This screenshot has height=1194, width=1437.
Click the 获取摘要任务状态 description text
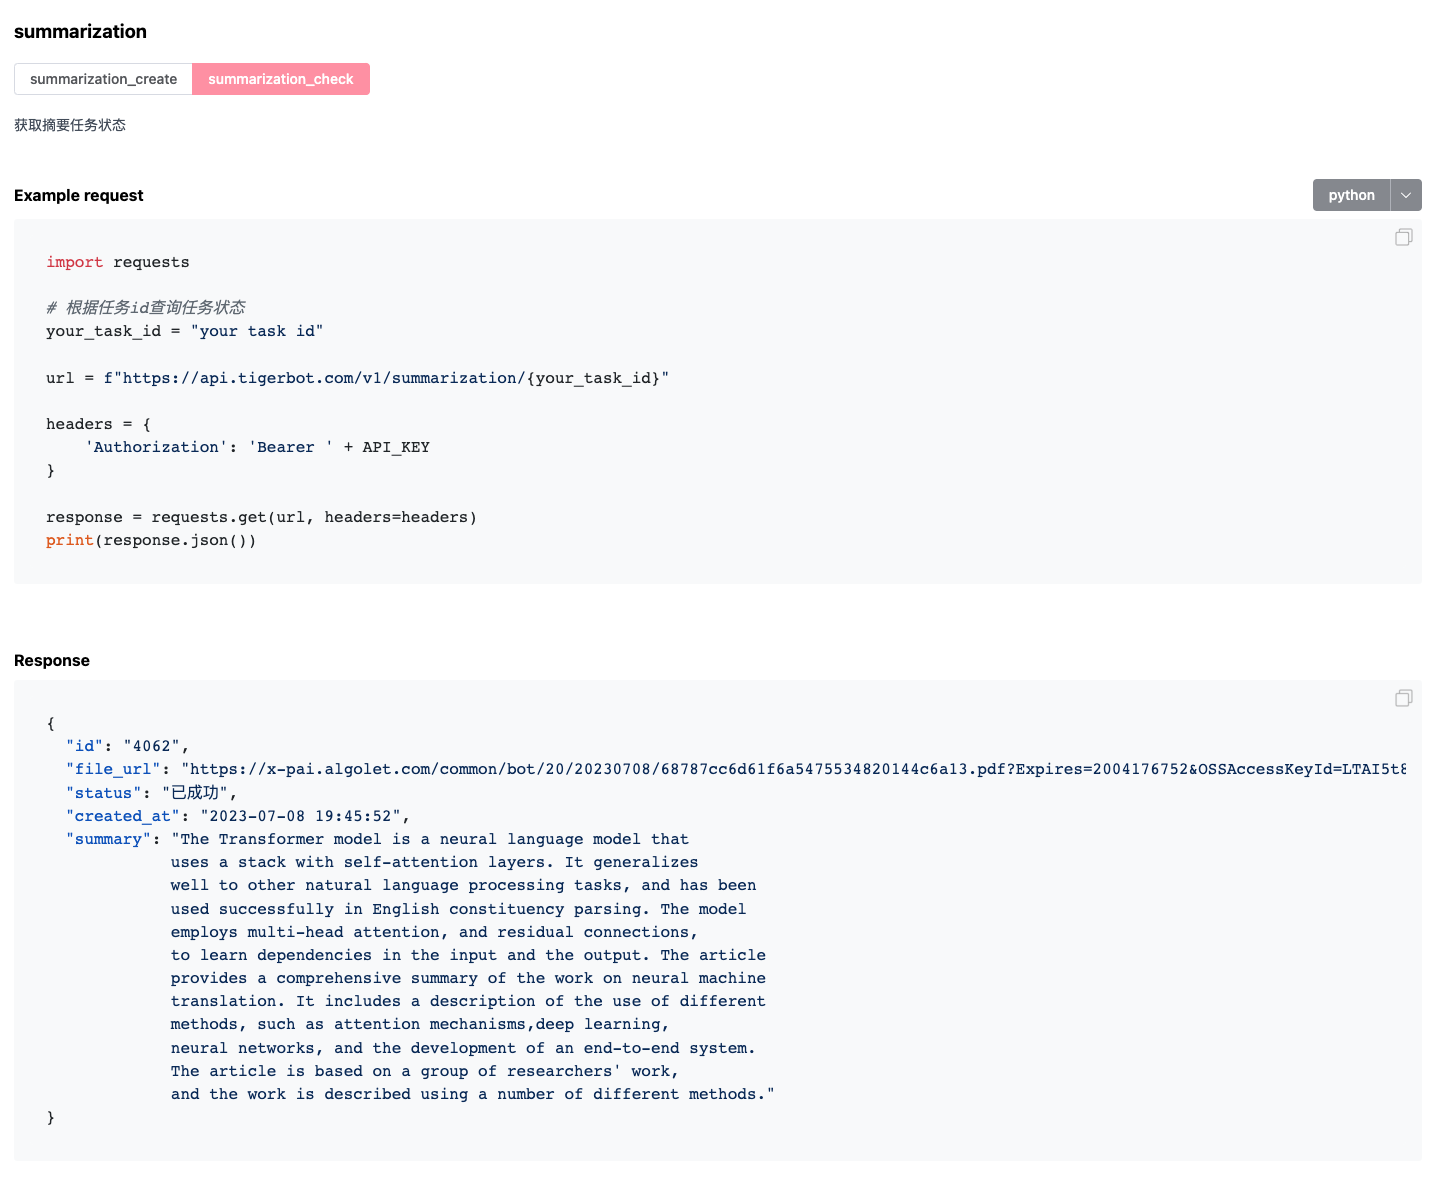click(70, 124)
